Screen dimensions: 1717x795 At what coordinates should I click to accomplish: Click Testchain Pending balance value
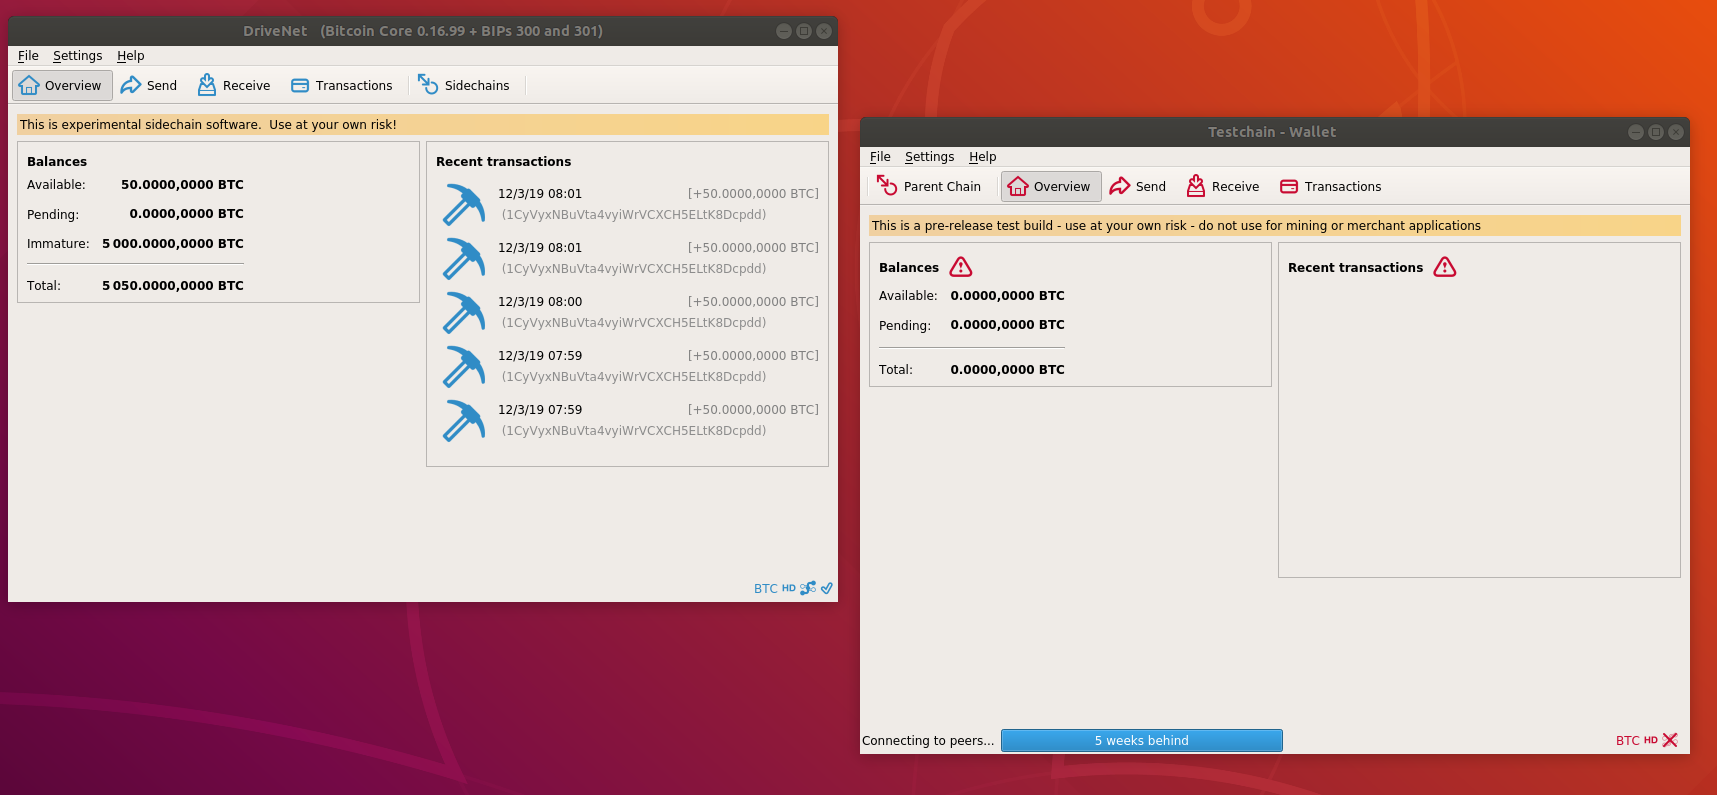[1007, 324]
